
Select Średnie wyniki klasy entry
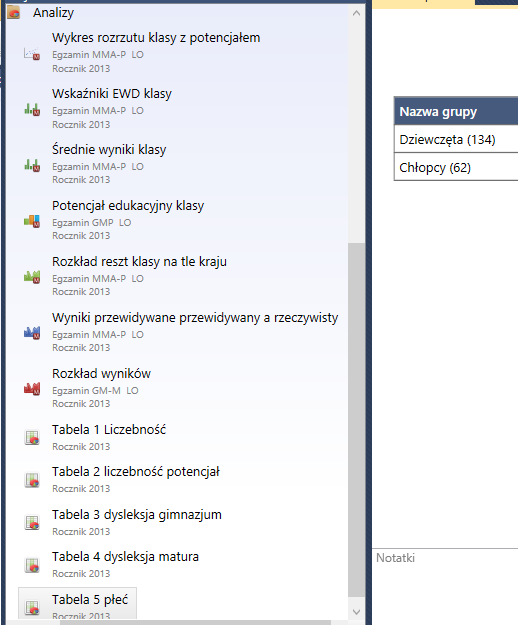(109, 149)
